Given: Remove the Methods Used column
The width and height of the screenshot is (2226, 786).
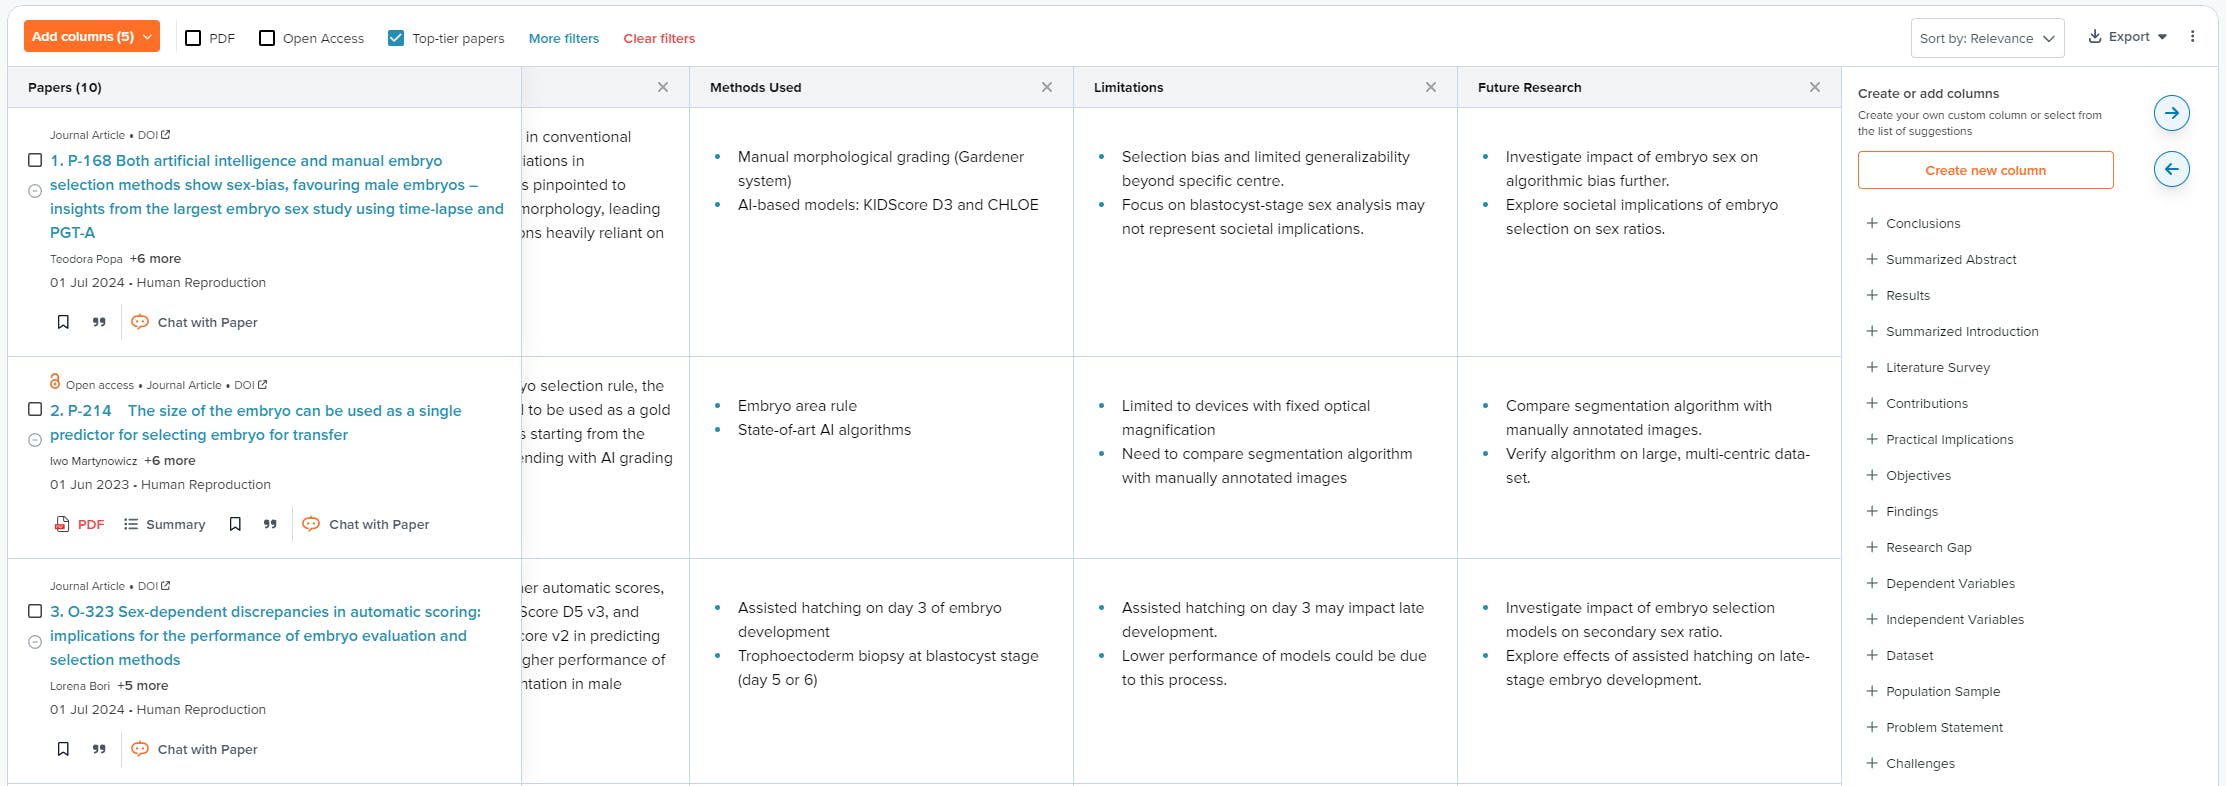Looking at the screenshot, I should tap(1046, 88).
